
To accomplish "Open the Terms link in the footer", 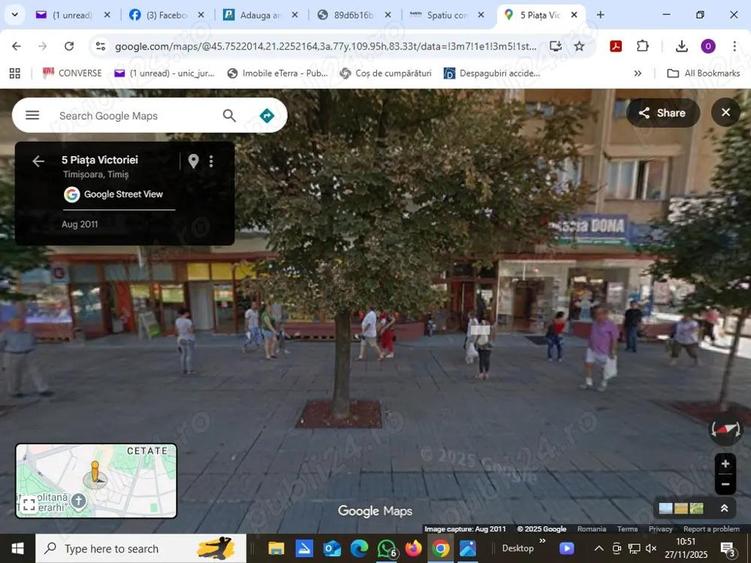I will pos(627,529).
